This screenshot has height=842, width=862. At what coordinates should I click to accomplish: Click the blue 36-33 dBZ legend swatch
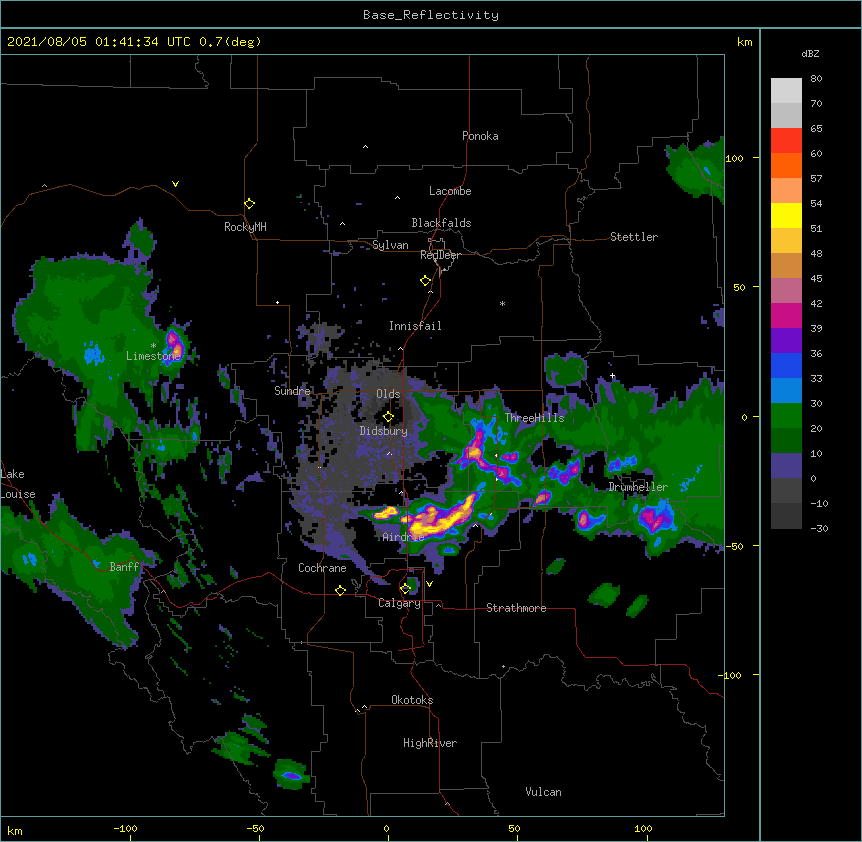coord(786,365)
